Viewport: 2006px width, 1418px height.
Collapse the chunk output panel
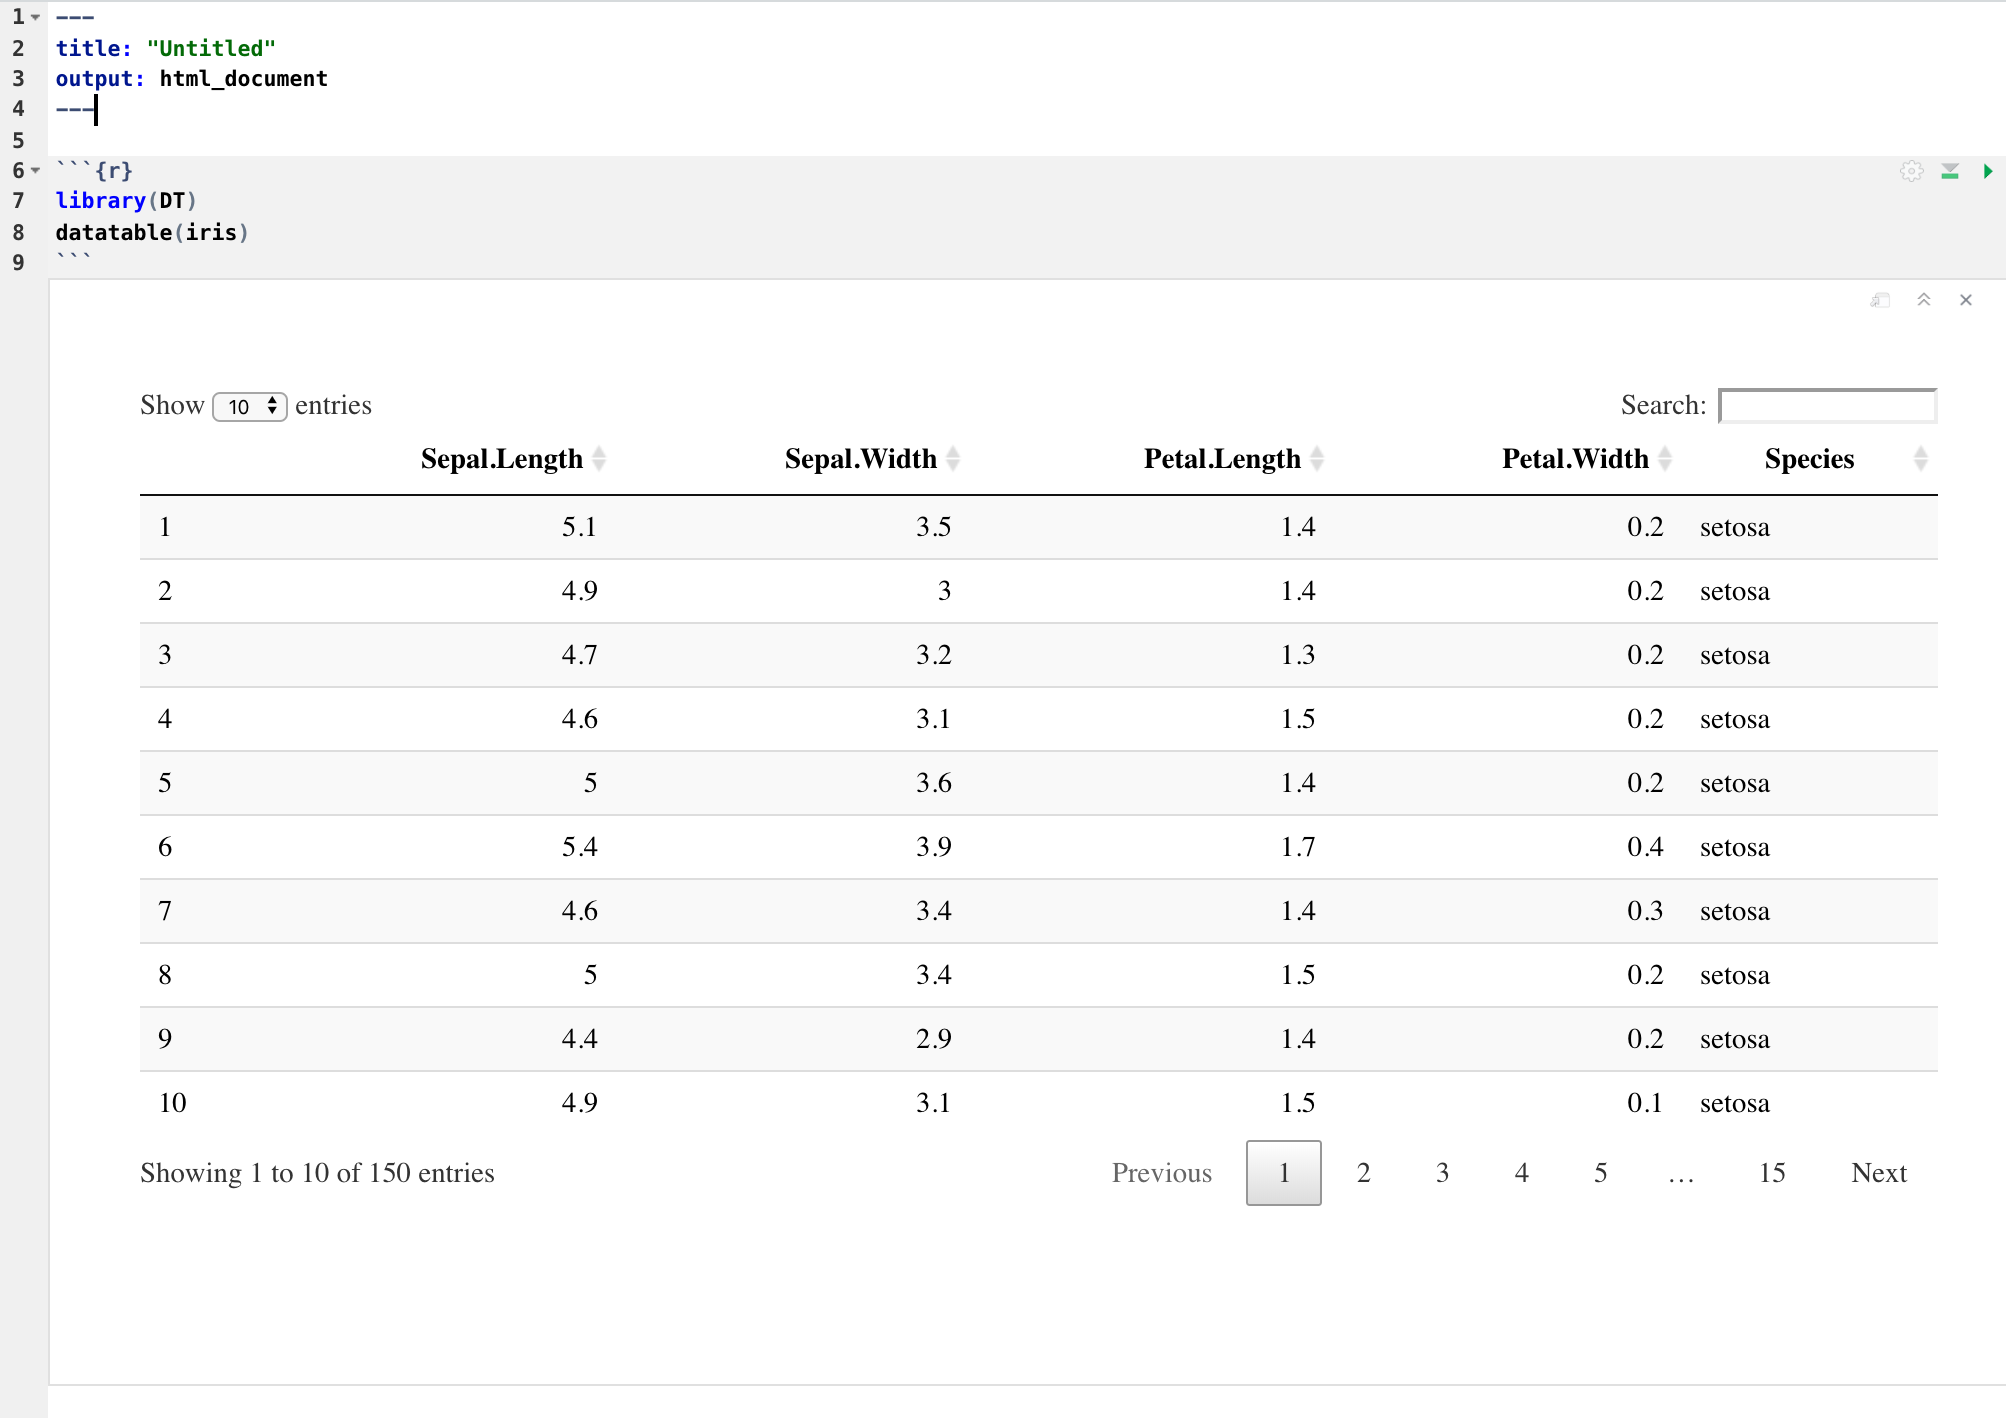(x=1923, y=300)
